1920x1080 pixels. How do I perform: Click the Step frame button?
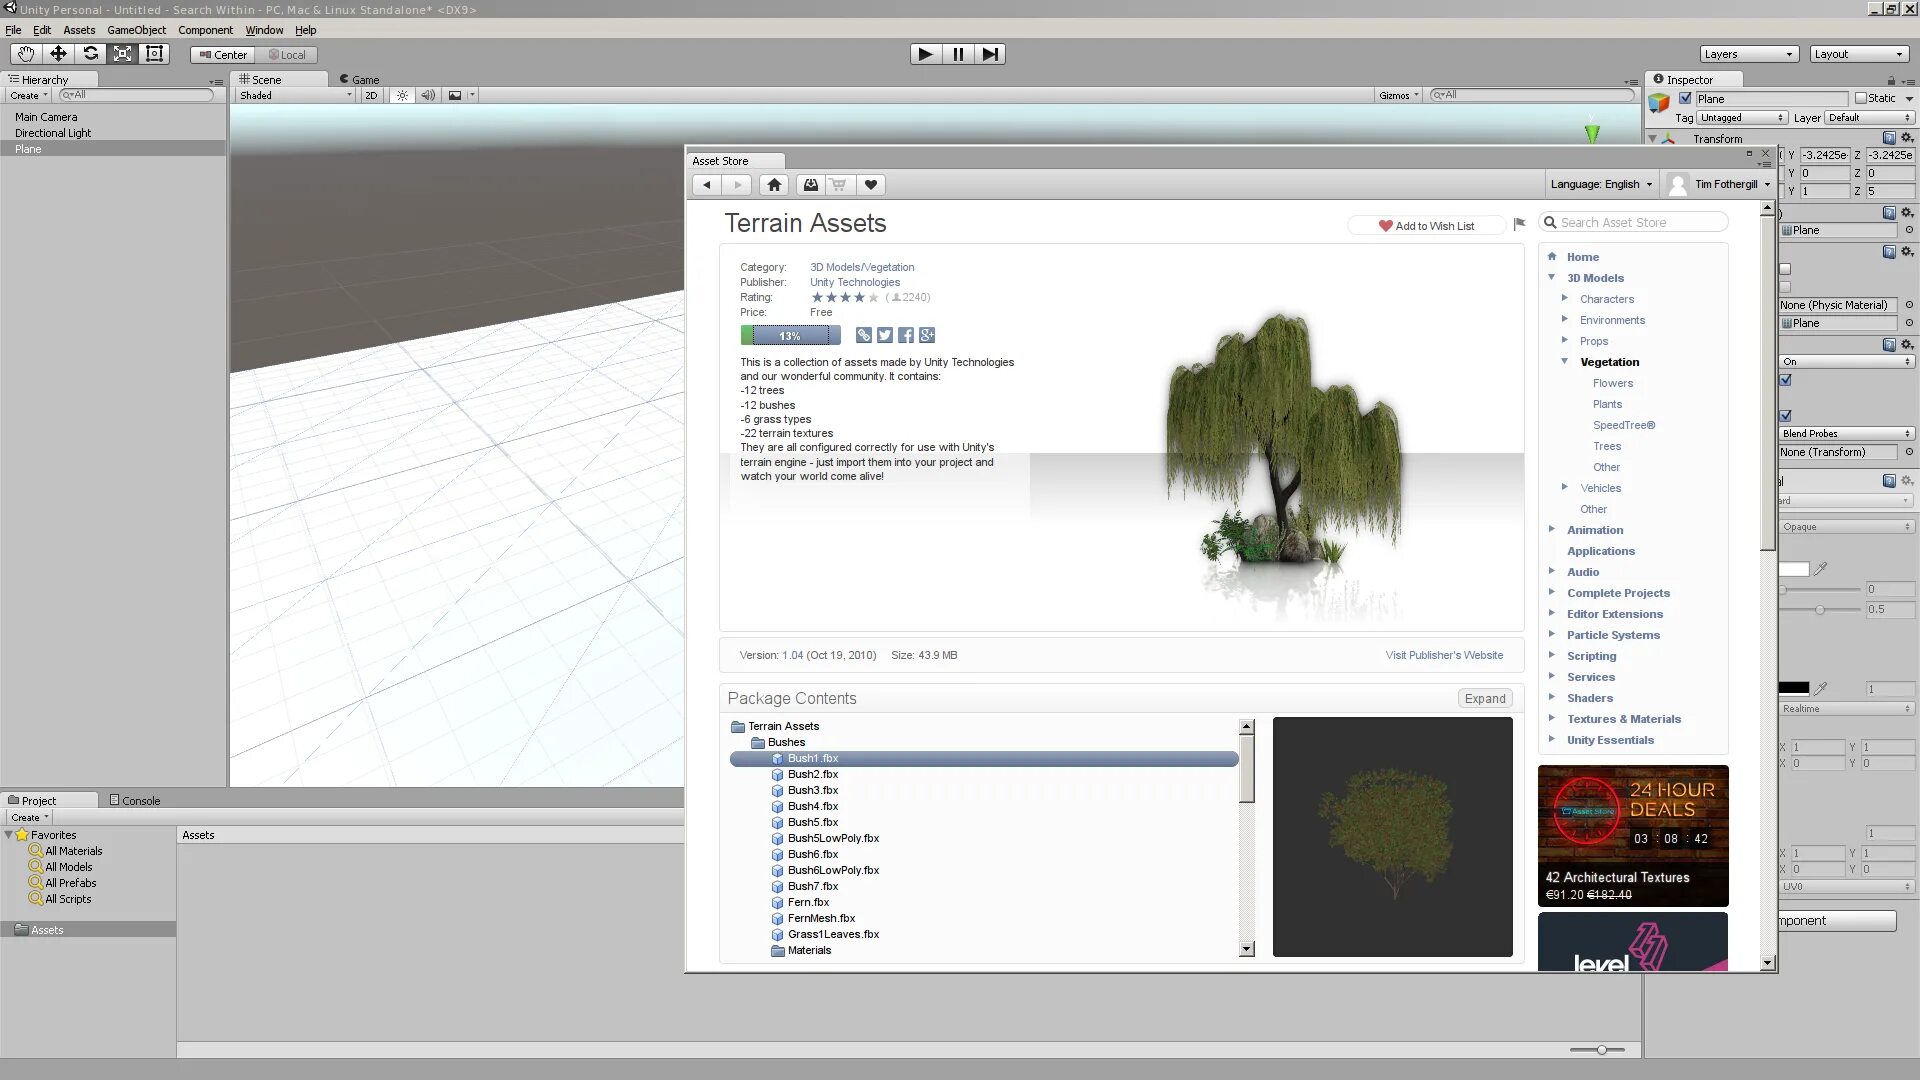pyautogui.click(x=989, y=54)
